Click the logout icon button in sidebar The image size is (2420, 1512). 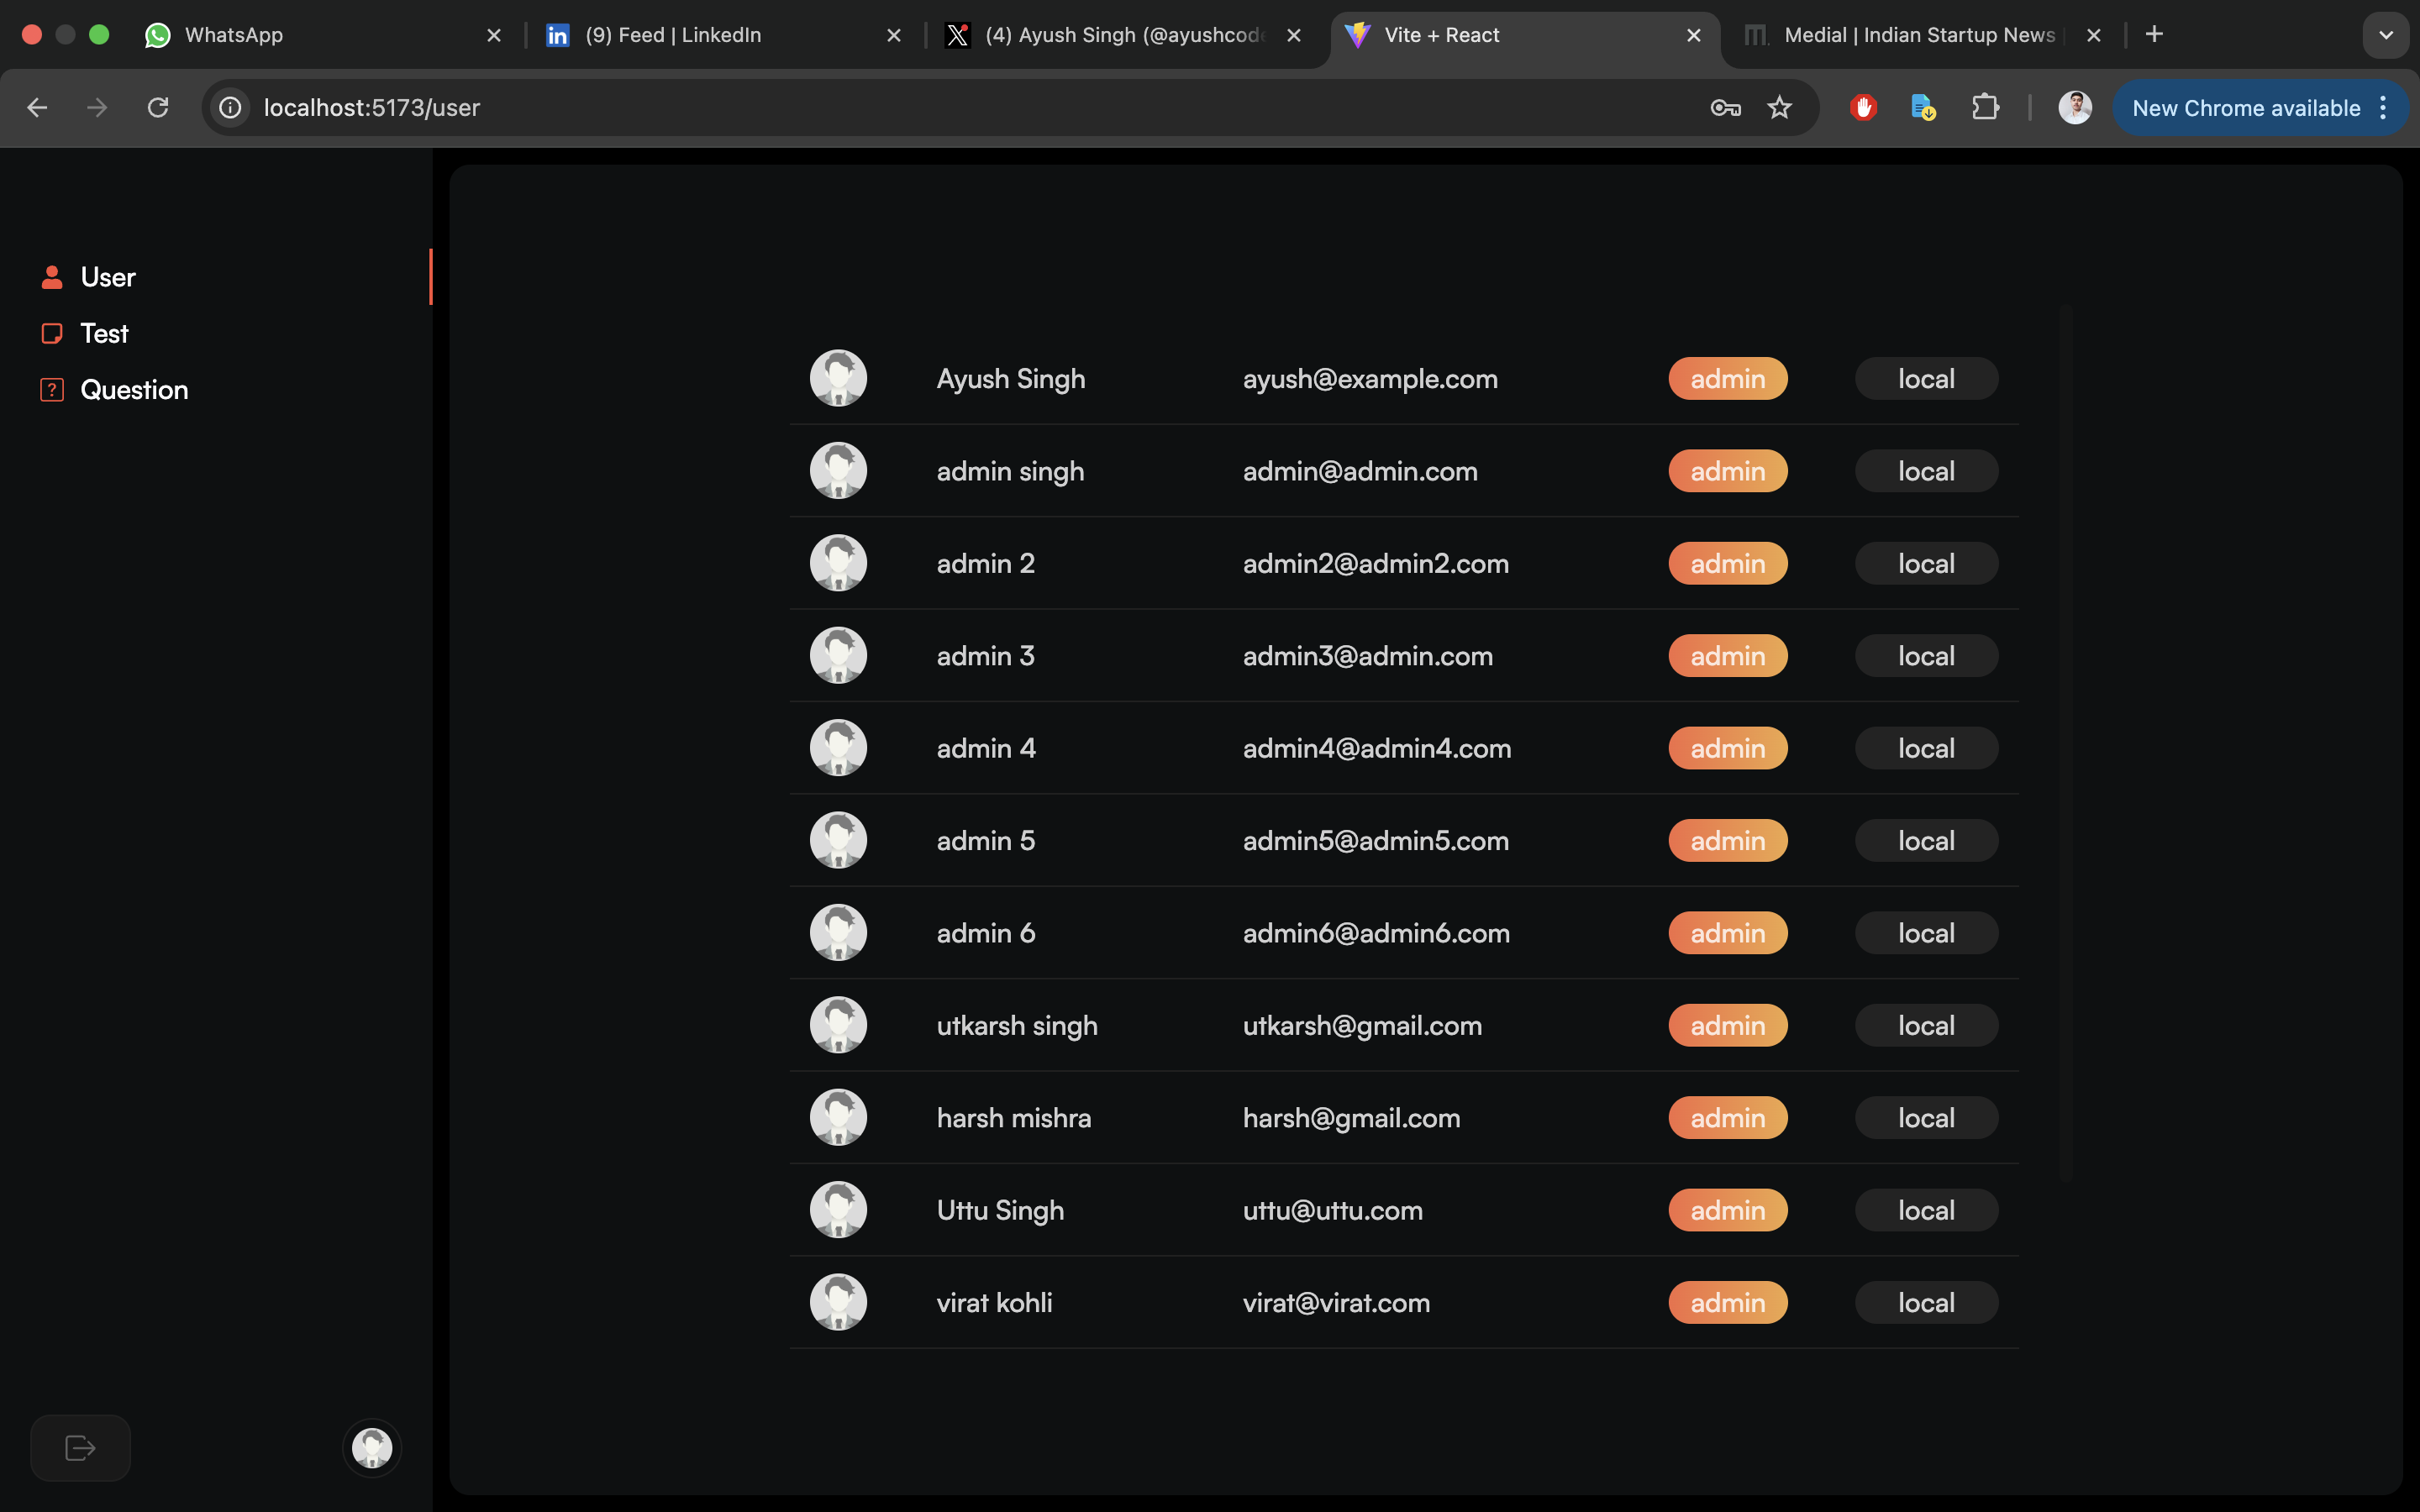click(x=80, y=1447)
